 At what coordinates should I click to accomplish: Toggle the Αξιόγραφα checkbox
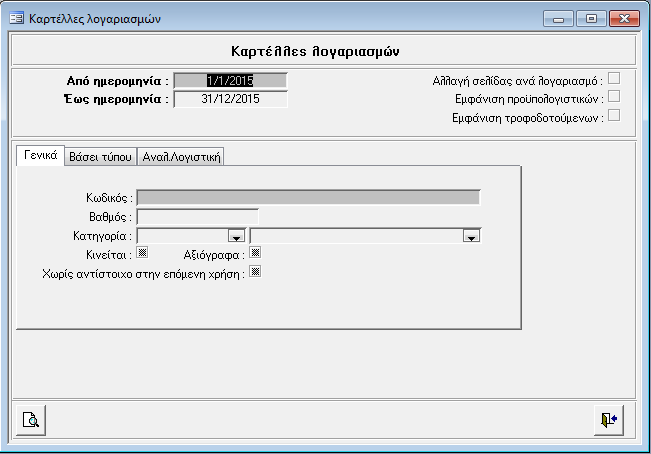255,253
